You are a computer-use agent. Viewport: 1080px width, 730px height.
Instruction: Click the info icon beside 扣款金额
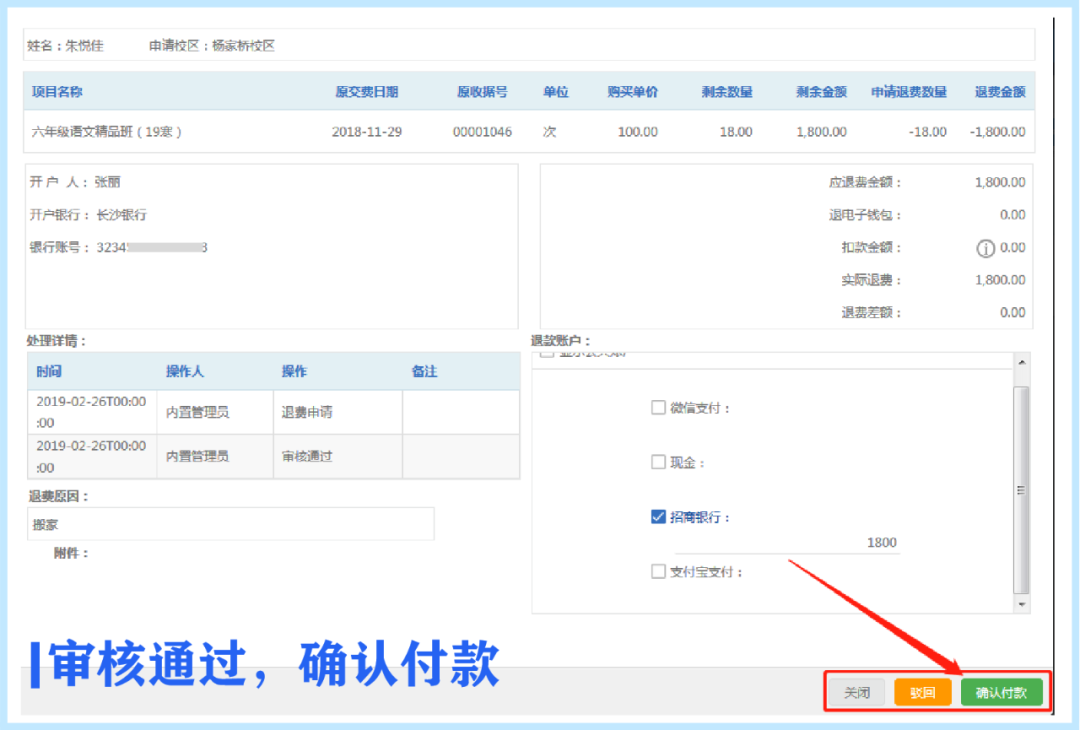pos(985,248)
